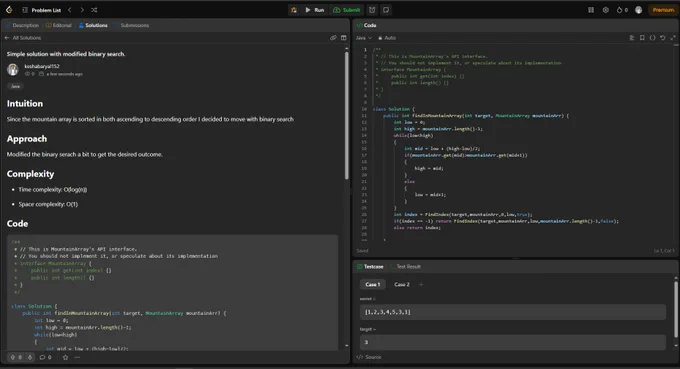
Task: Switch to the Editorial tab
Action: coord(59,25)
